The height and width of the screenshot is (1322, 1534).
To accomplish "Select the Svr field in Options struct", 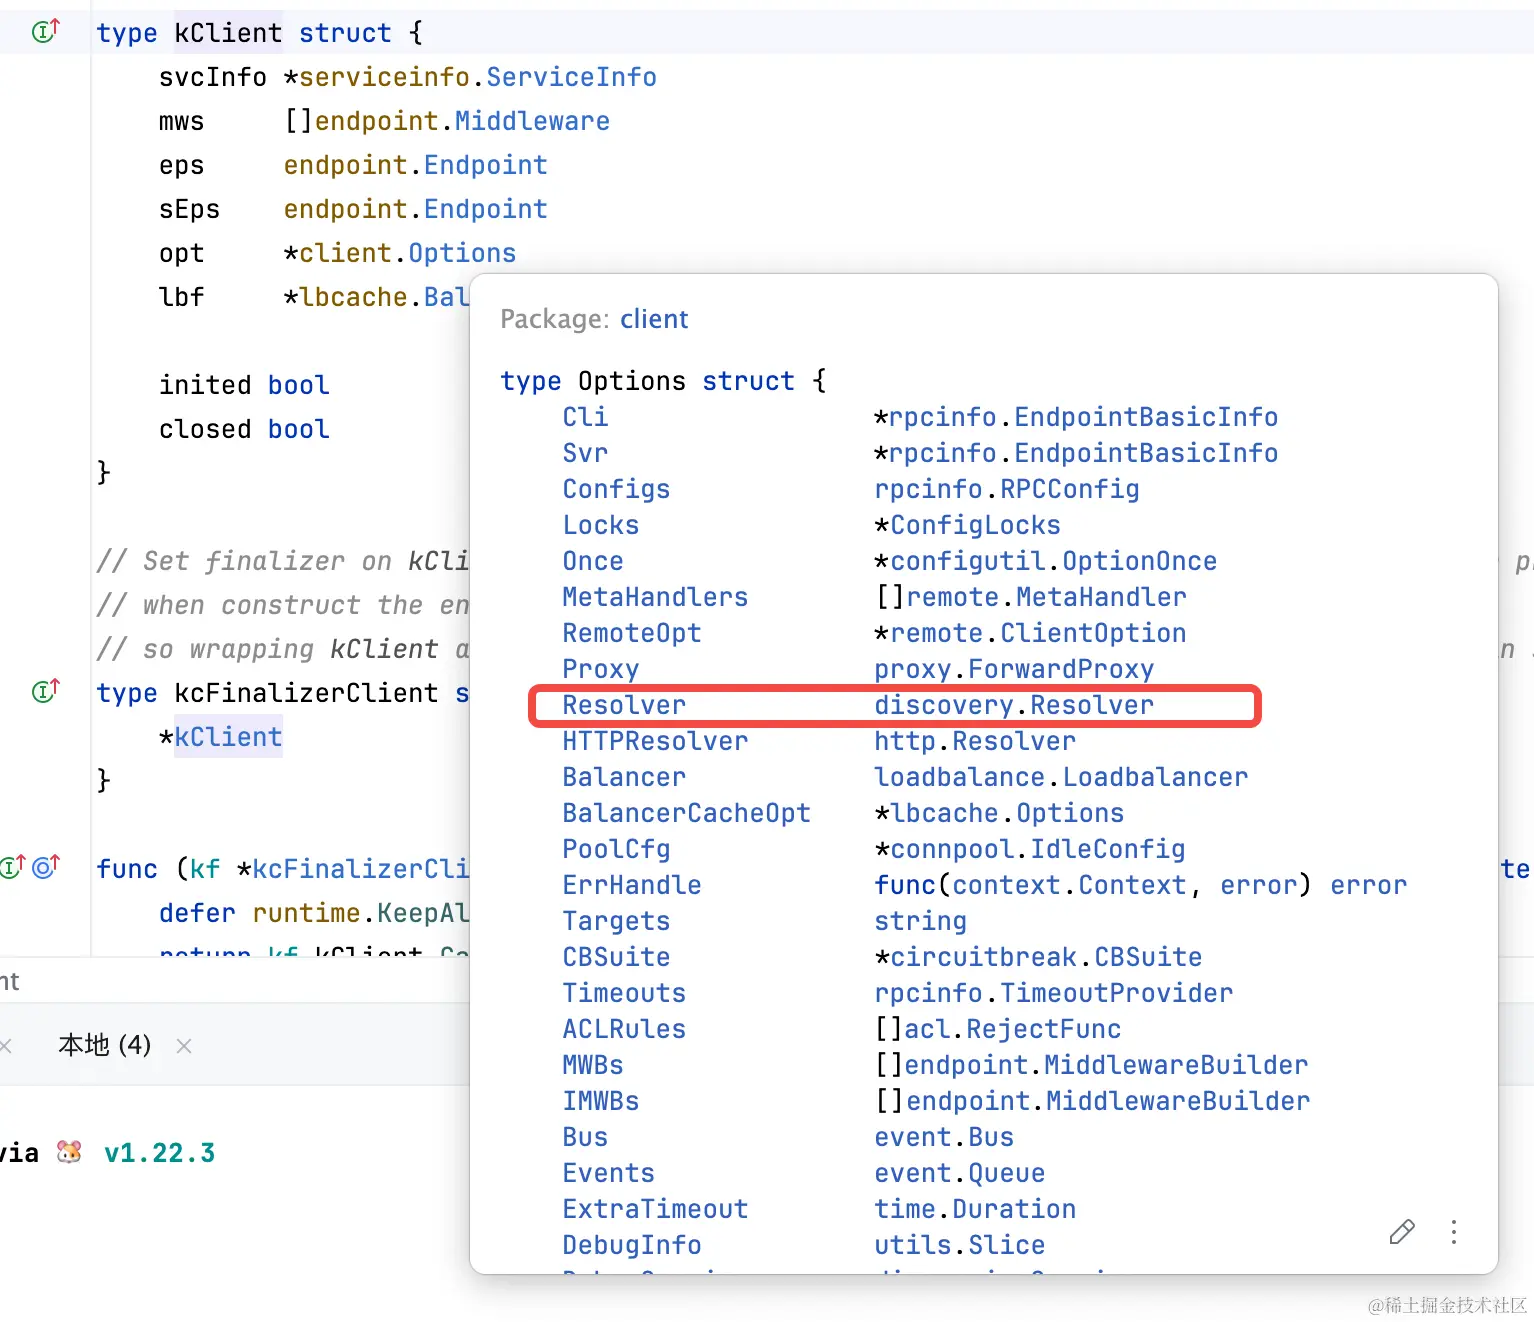I will pos(585,453).
